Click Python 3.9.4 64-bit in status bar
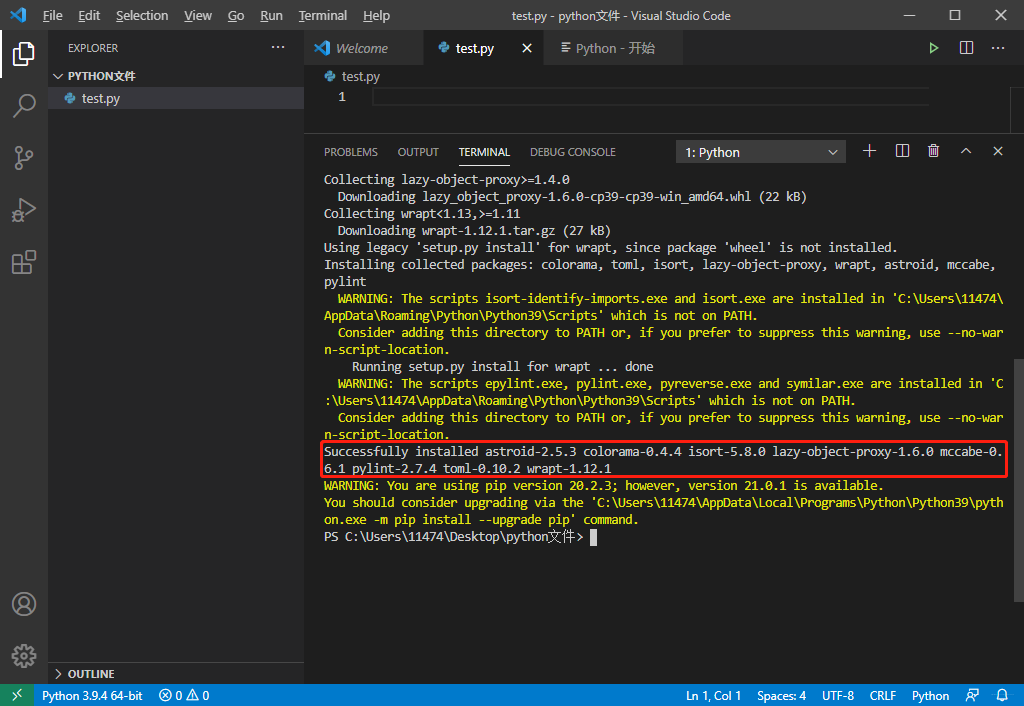The height and width of the screenshot is (706, 1024). tap(92, 695)
